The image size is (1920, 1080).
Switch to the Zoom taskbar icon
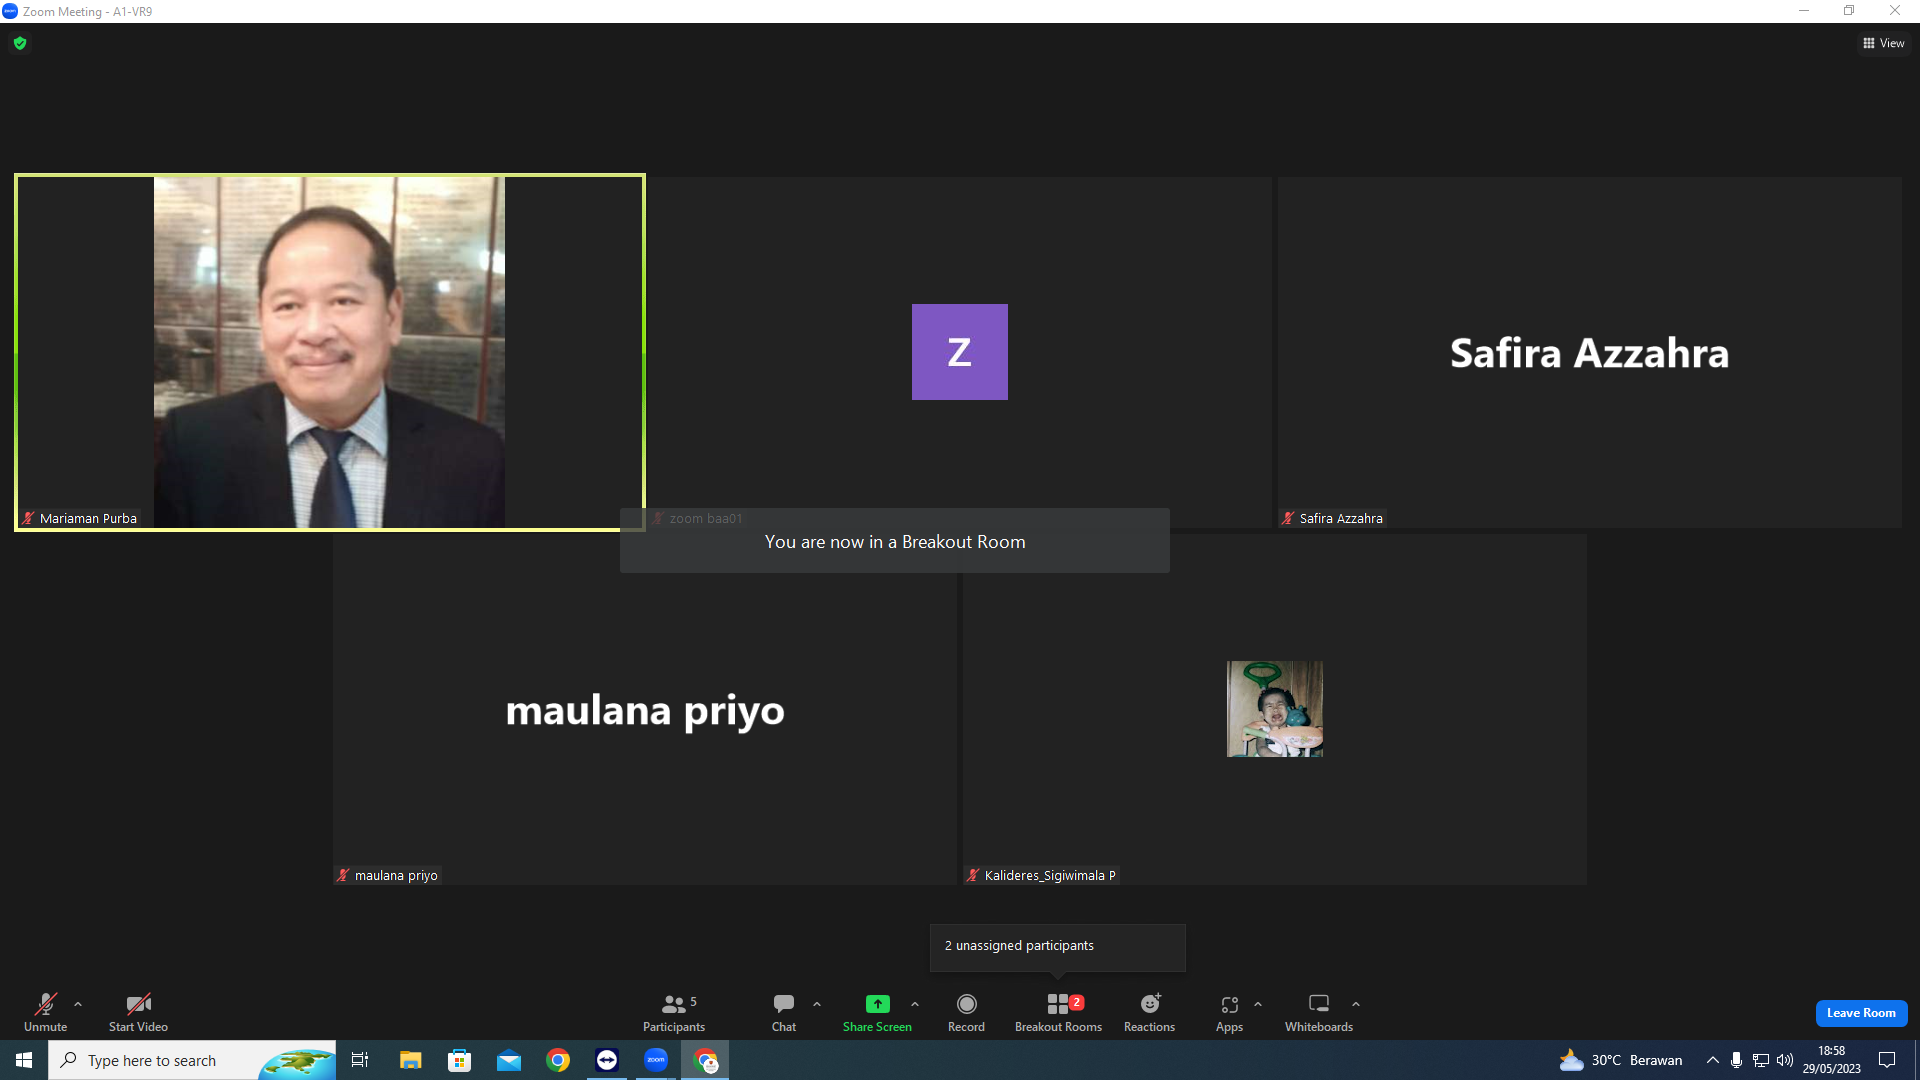(656, 1060)
